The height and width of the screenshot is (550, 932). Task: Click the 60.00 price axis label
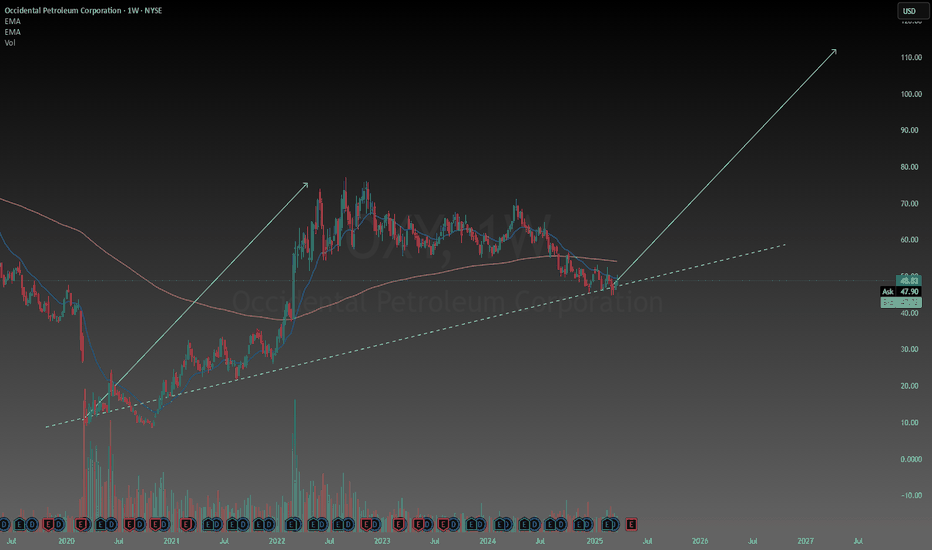909,240
